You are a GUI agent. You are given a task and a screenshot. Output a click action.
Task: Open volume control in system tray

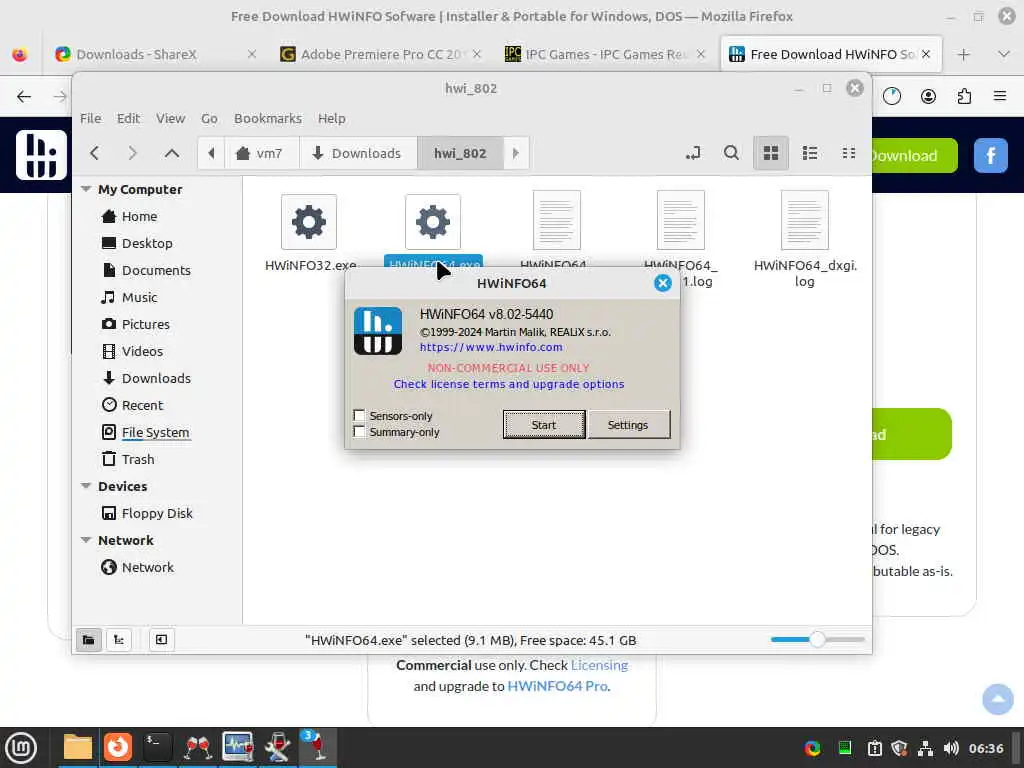[x=951, y=748]
